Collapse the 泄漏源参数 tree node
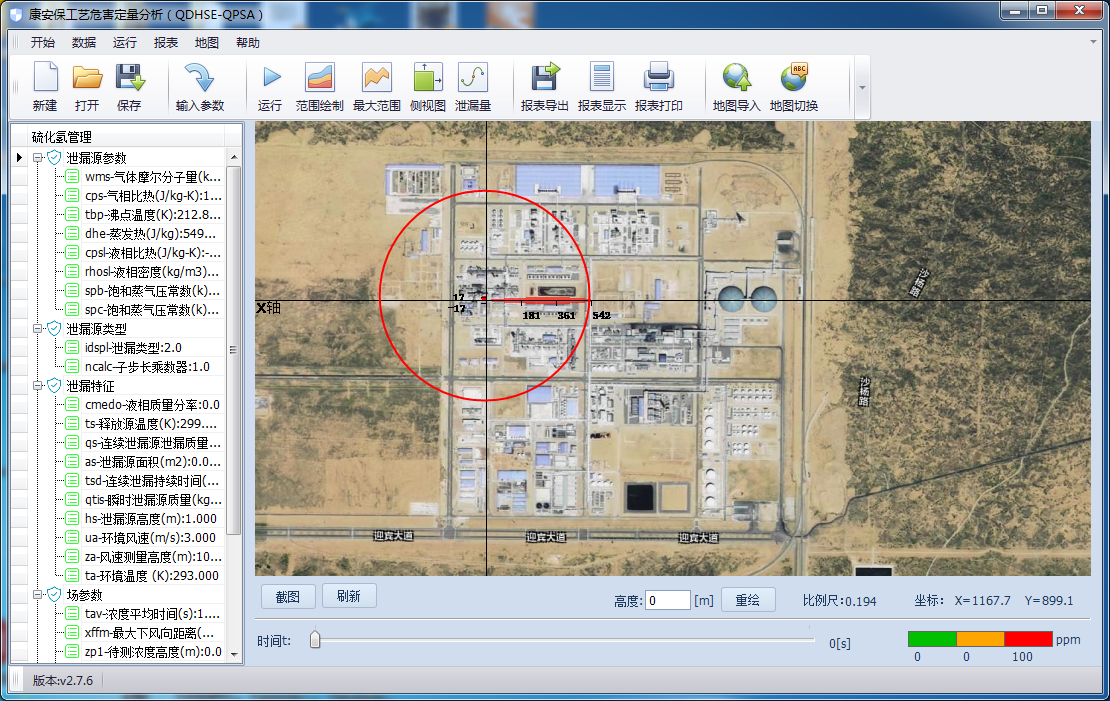 [38, 158]
